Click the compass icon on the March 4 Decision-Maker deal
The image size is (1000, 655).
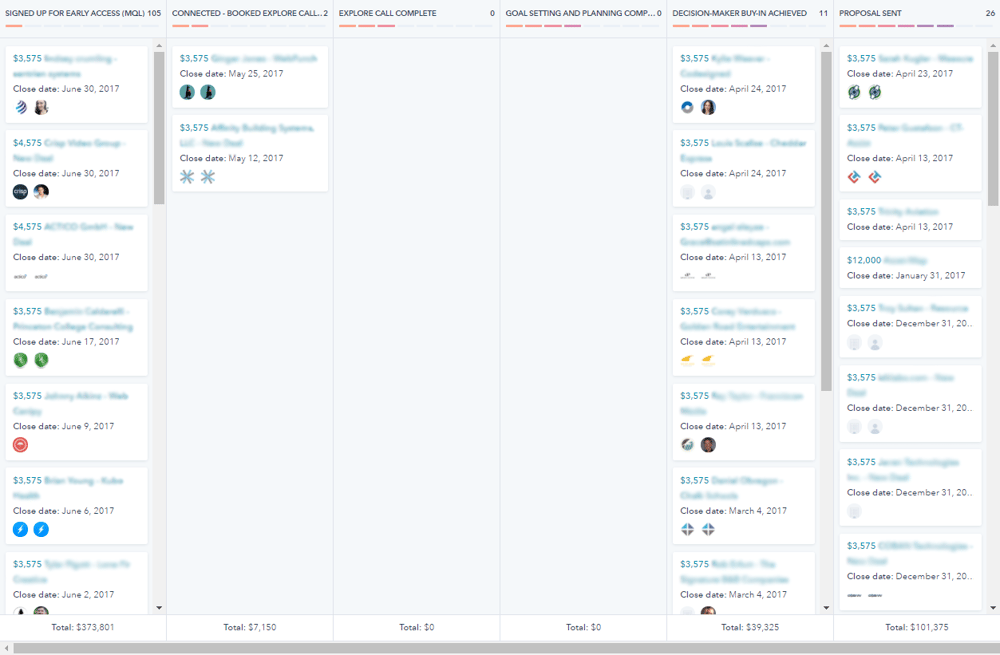click(687, 529)
